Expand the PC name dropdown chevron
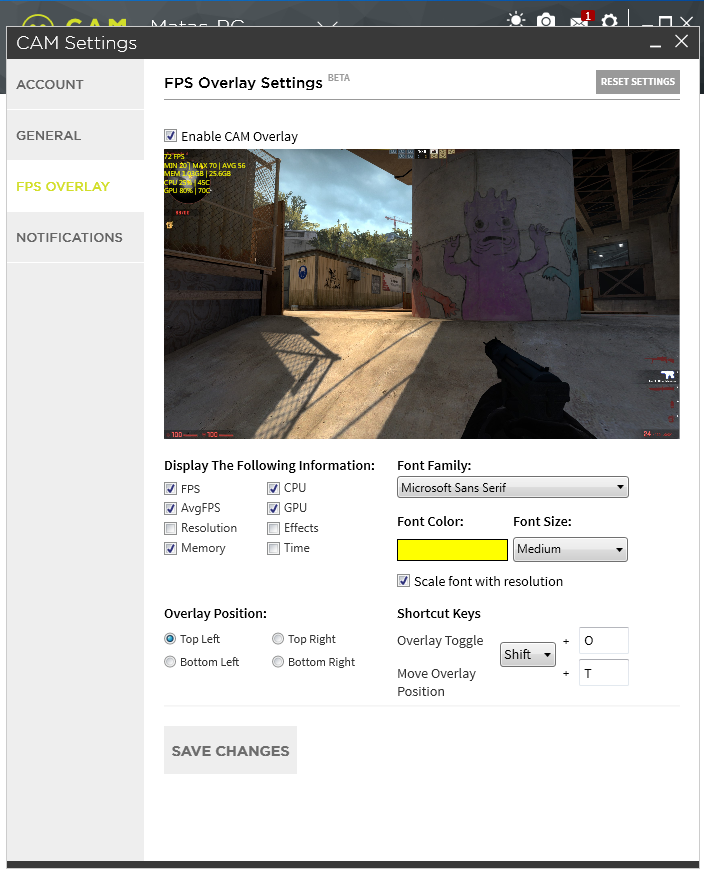Screen dimensions: 704x888 (x=327, y=24)
